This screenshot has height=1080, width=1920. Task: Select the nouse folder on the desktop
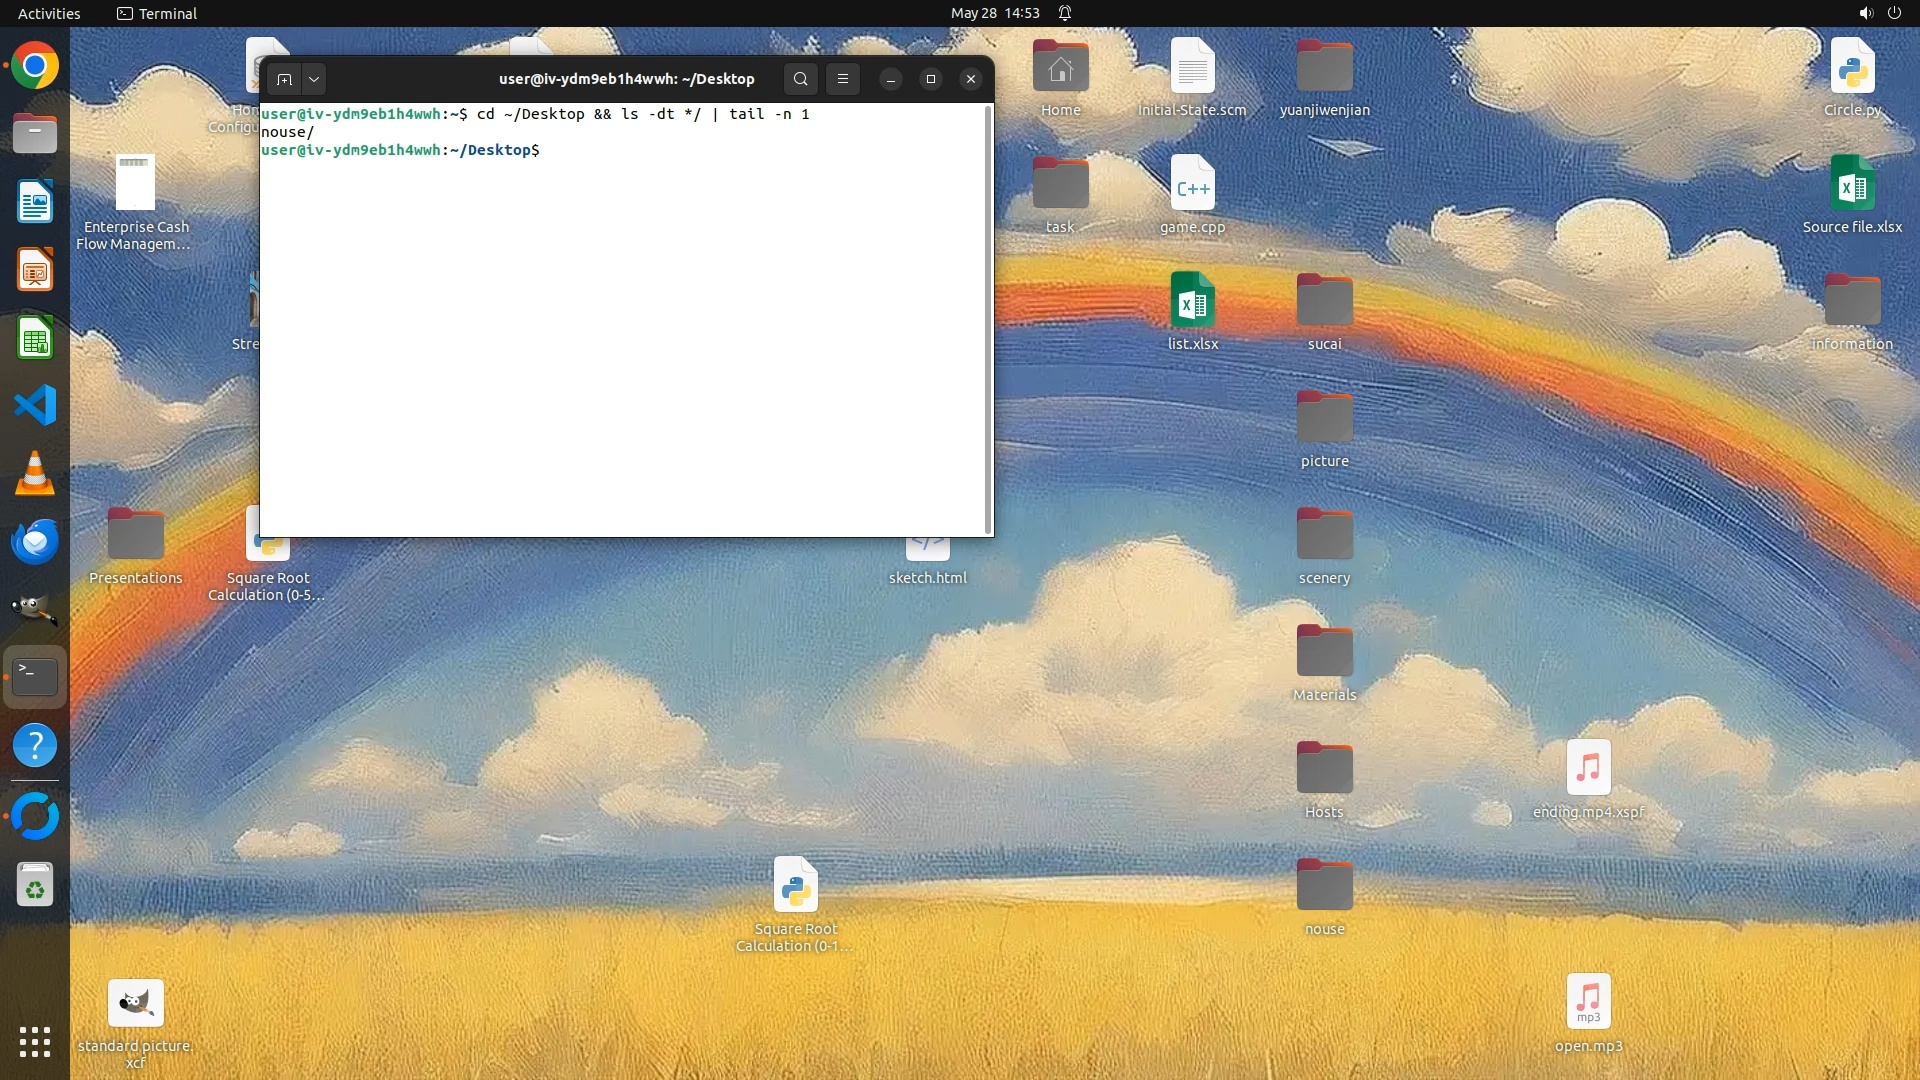tap(1324, 886)
